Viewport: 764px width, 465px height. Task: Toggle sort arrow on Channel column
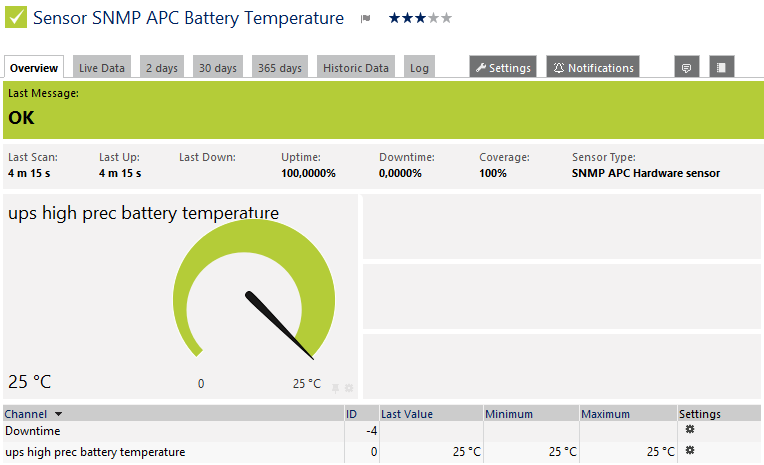click(x=58, y=414)
